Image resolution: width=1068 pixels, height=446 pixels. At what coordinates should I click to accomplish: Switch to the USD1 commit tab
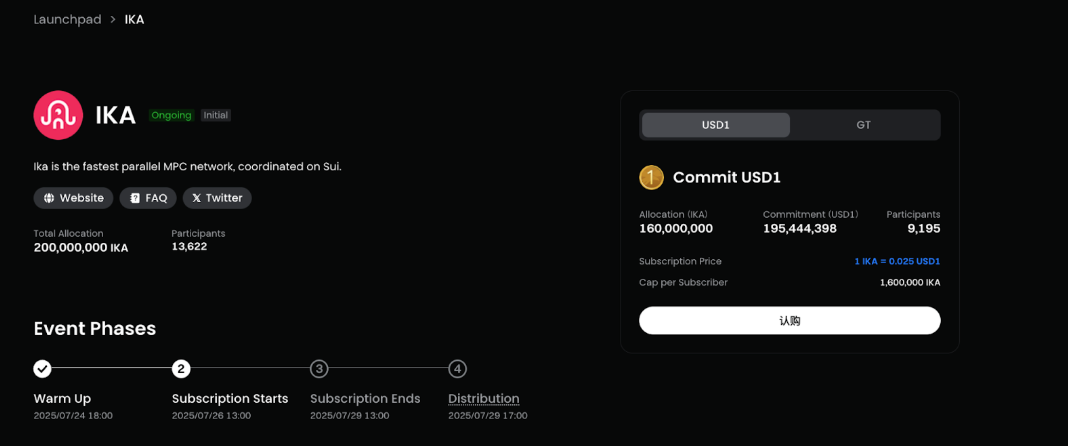coord(716,125)
